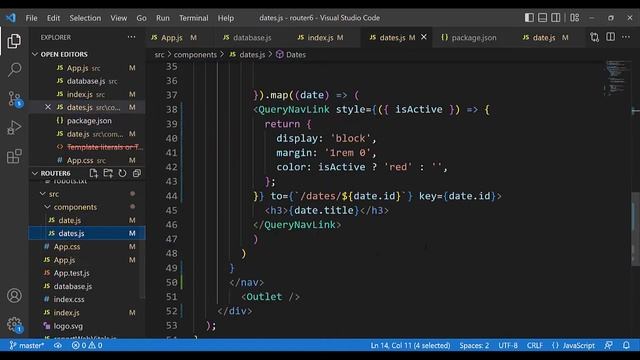Open the File menu
This screenshot has height=360, width=640.
[x=31, y=18]
